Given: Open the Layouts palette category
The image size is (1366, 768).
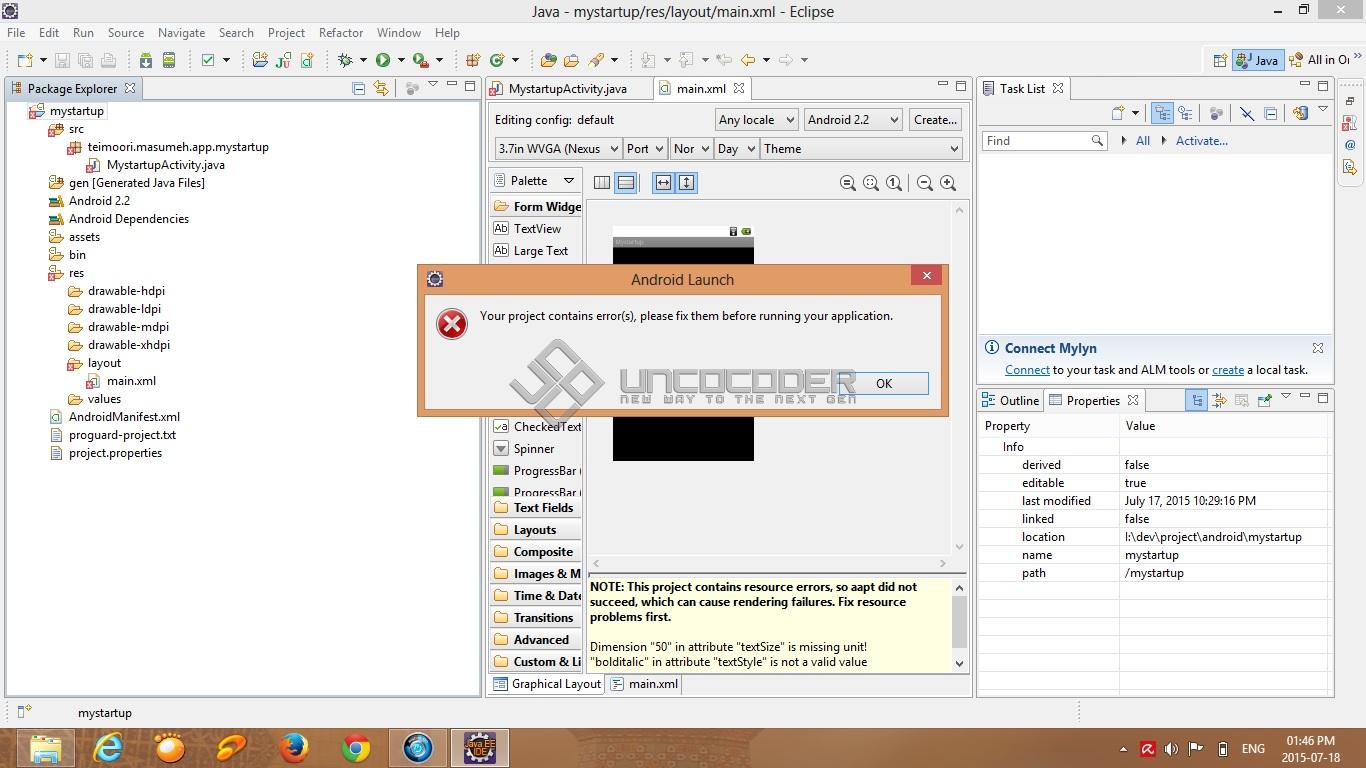Looking at the screenshot, I should pos(536,530).
